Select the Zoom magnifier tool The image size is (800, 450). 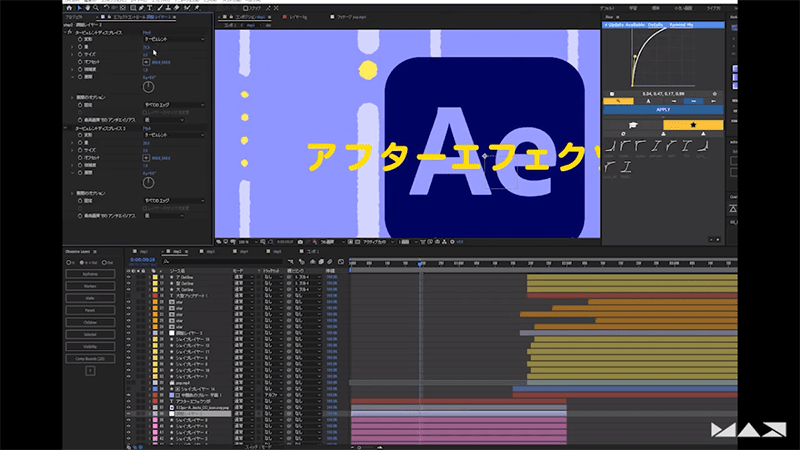(95, 8)
